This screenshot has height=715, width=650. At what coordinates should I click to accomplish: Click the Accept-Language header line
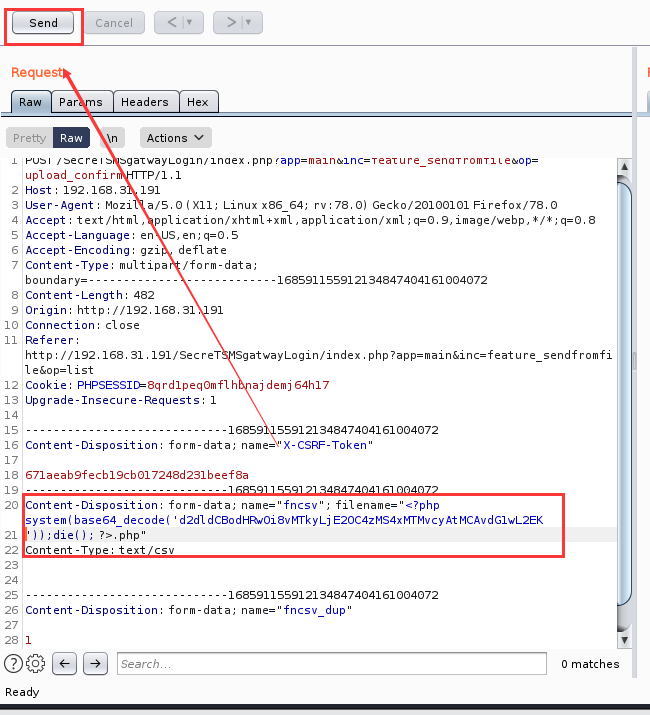[132, 235]
